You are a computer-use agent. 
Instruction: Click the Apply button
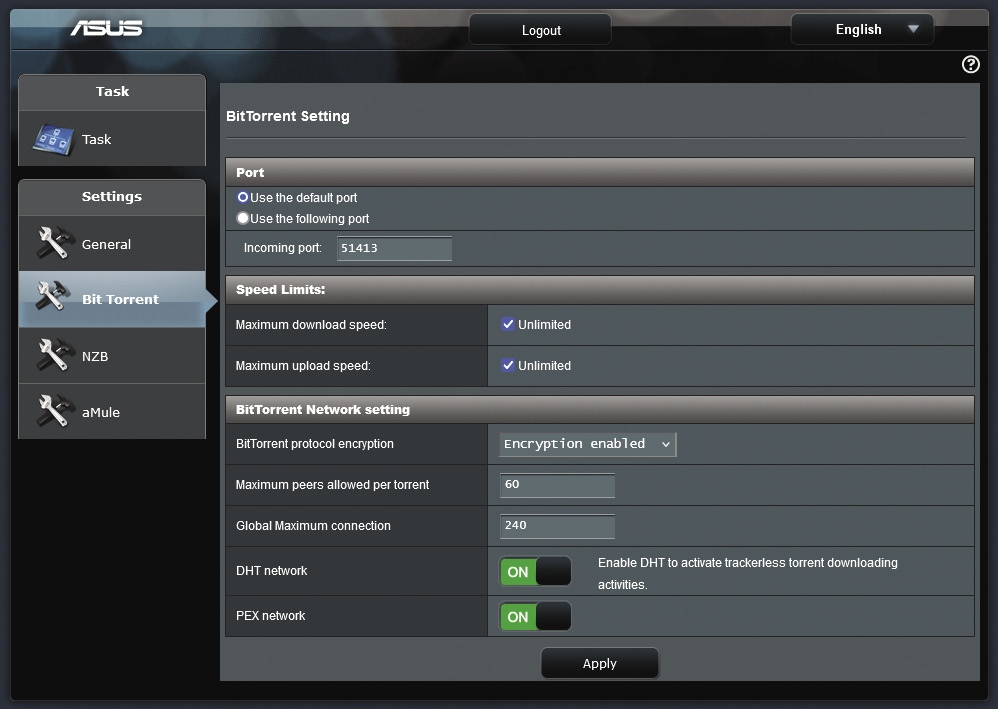click(600, 663)
